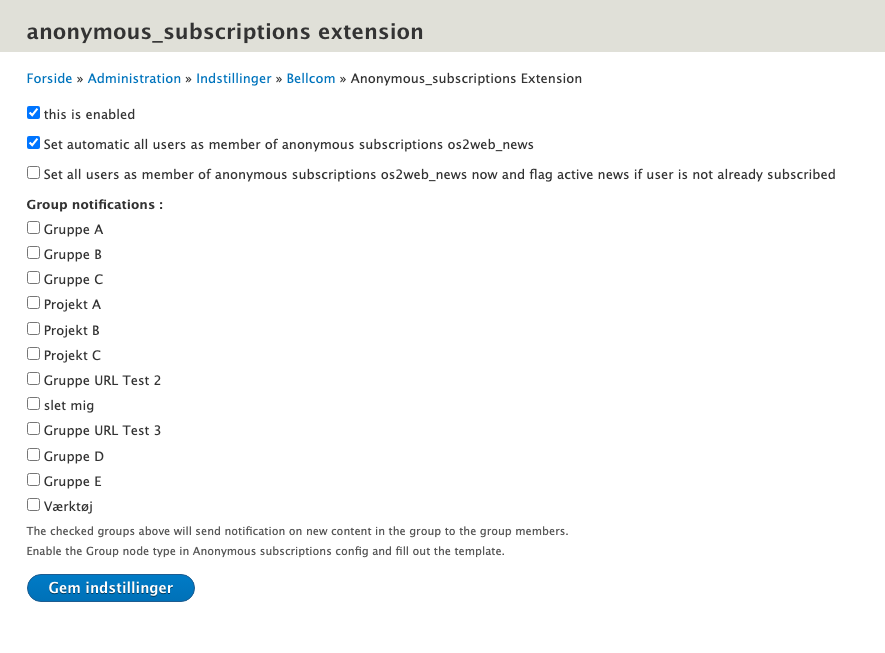The image size is (885, 653).
Task: Uncheck automatic all users as member option
Action: [33, 142]
